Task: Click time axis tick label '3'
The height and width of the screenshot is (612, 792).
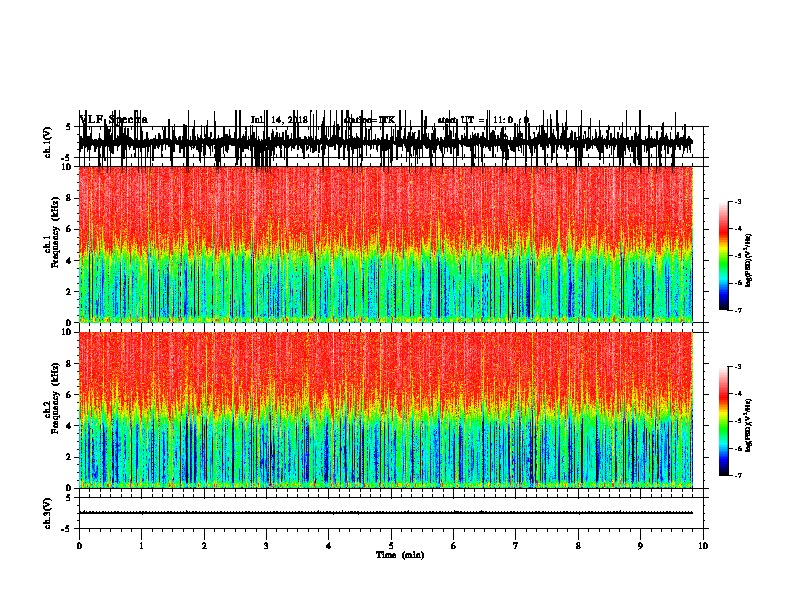Action: tap(266, 546)
